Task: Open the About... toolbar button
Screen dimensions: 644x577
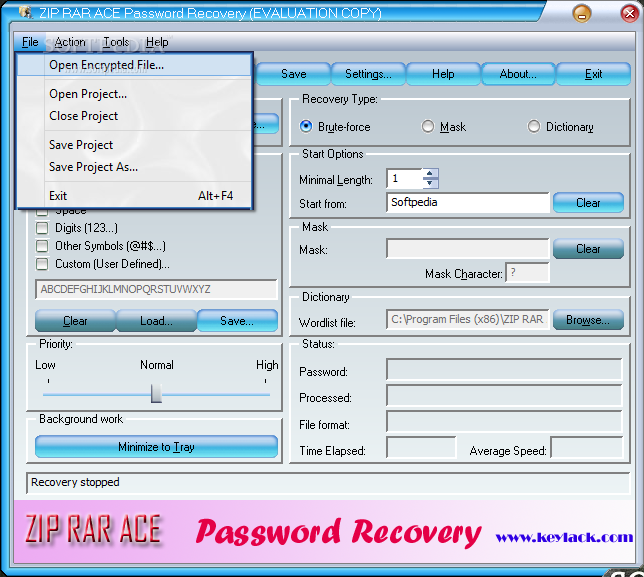Action: (518, 74)
